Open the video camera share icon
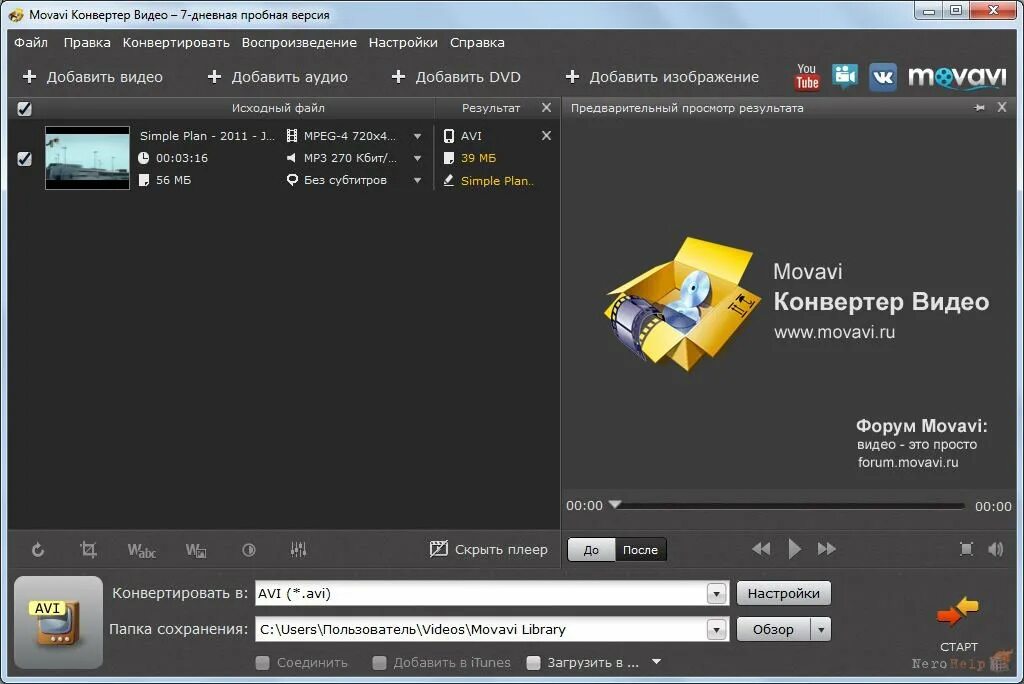This screenshot has width=1024, height=684. (844, 76)
